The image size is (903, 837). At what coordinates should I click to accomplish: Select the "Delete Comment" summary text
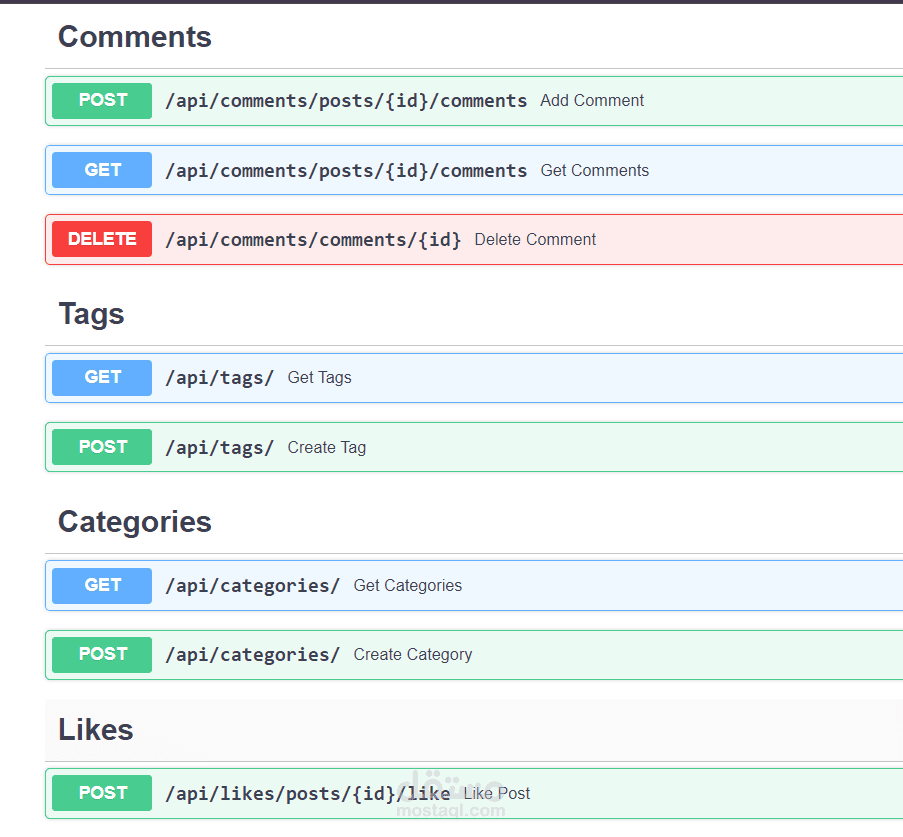(535, 240)
